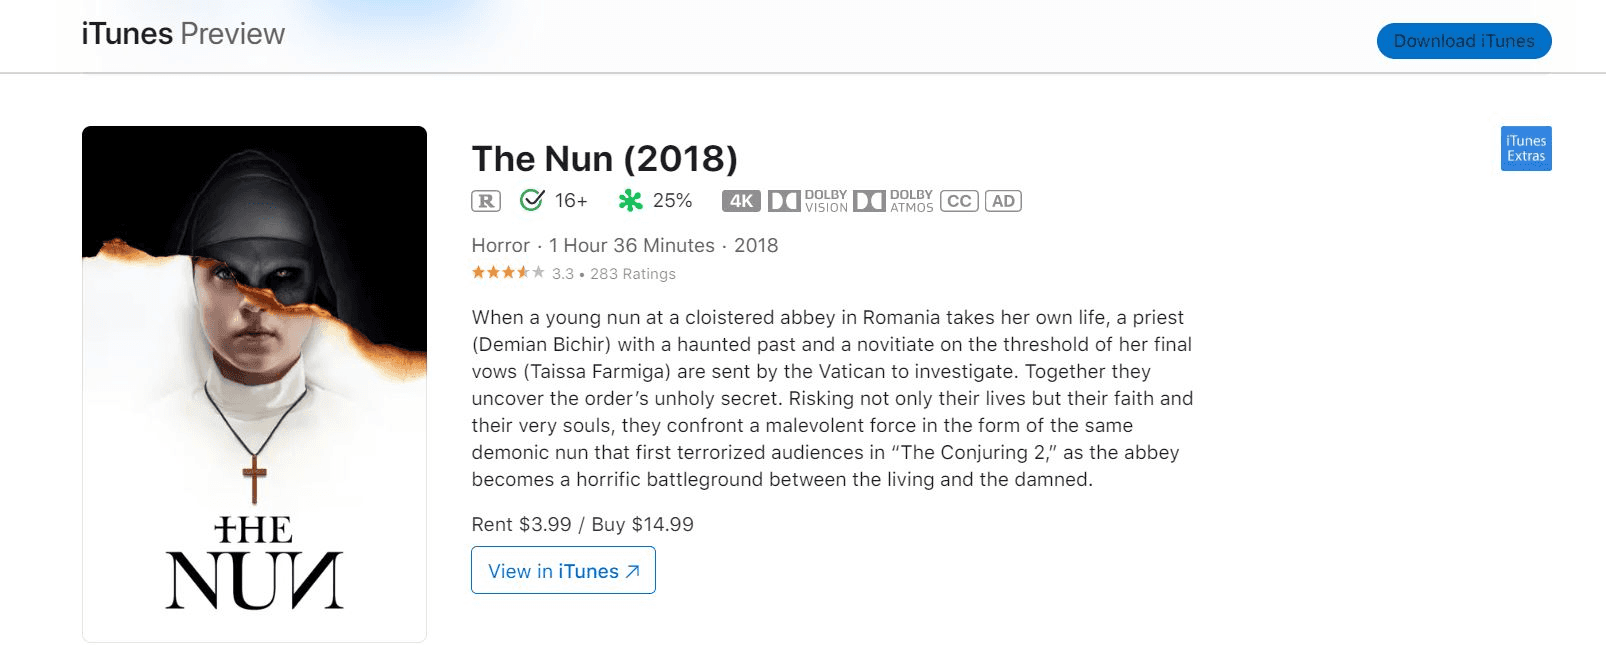Click the 4K badge icon

pos(741,201)
